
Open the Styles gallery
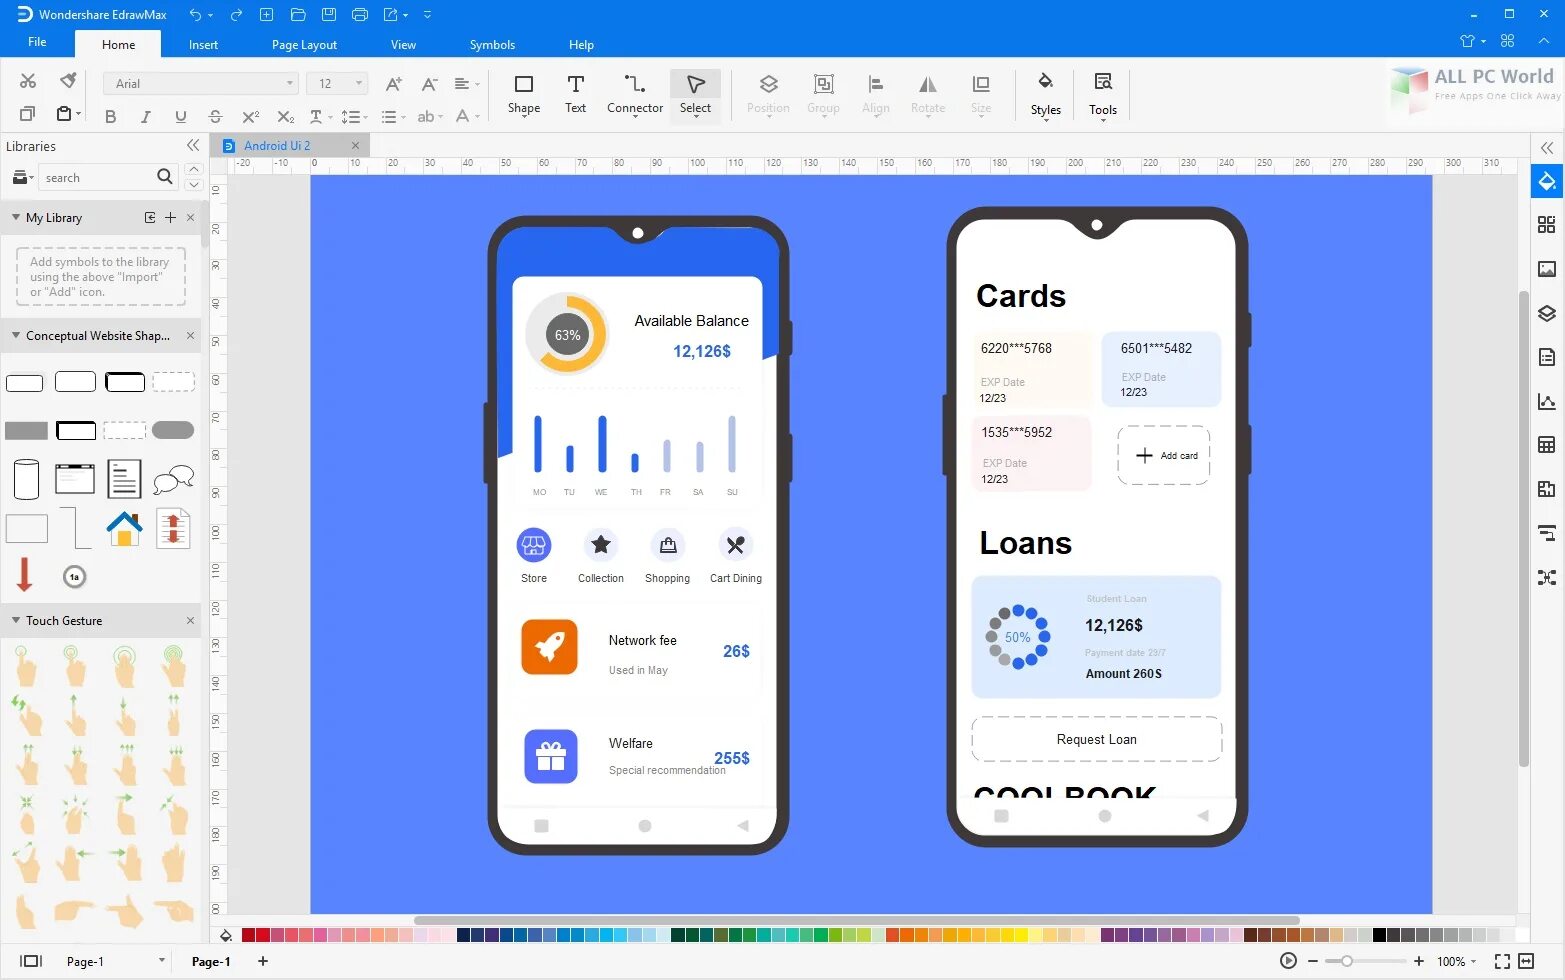[x=1045, y=95]
